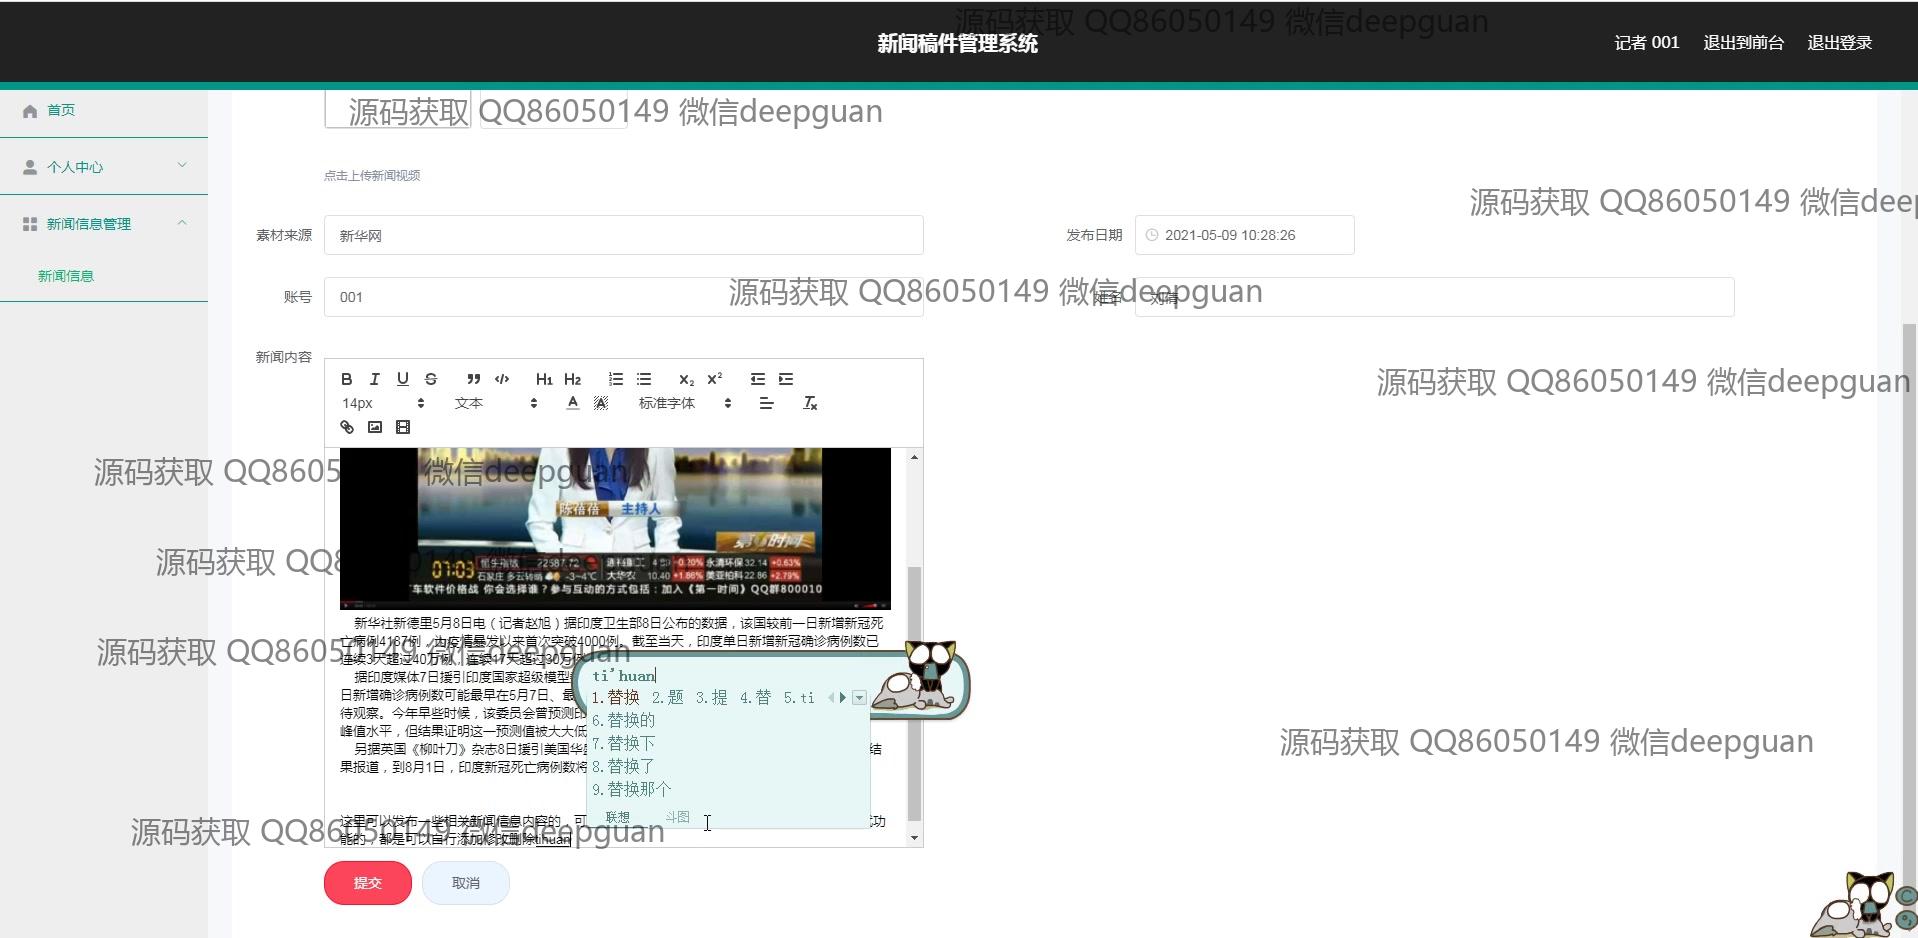Select IME candidate 8.替换了
Screen dimensions: 1918x938
point(623,766)
